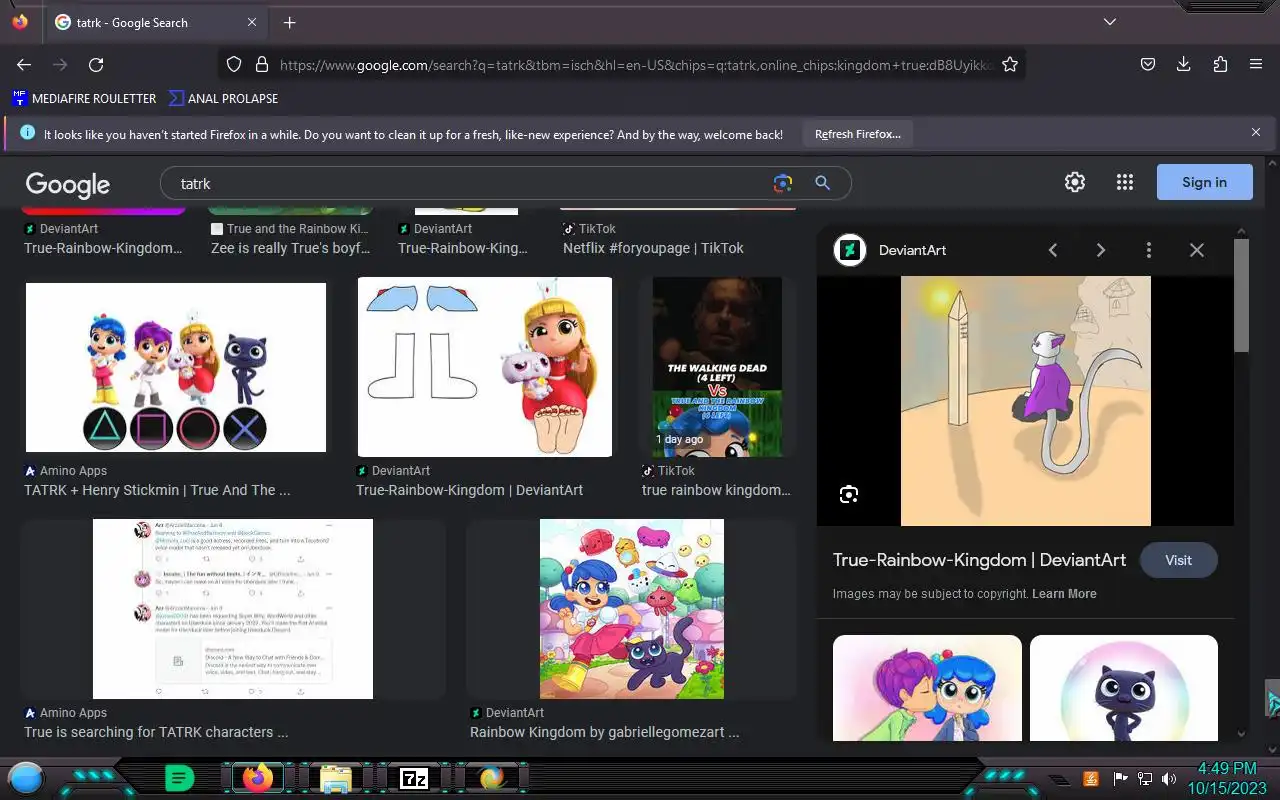Open the Learn More copyright link
Viewport: 1280px width, 800px height.
pos(1064,594)
